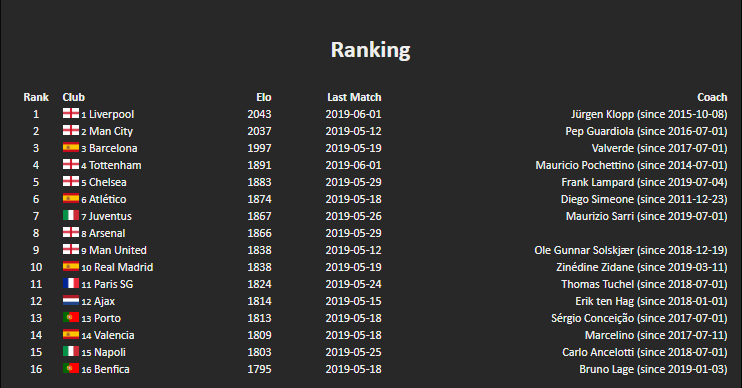This screenshot has height=388, width=742.
Task: Click the Elo column header
Action: point(264,97)
